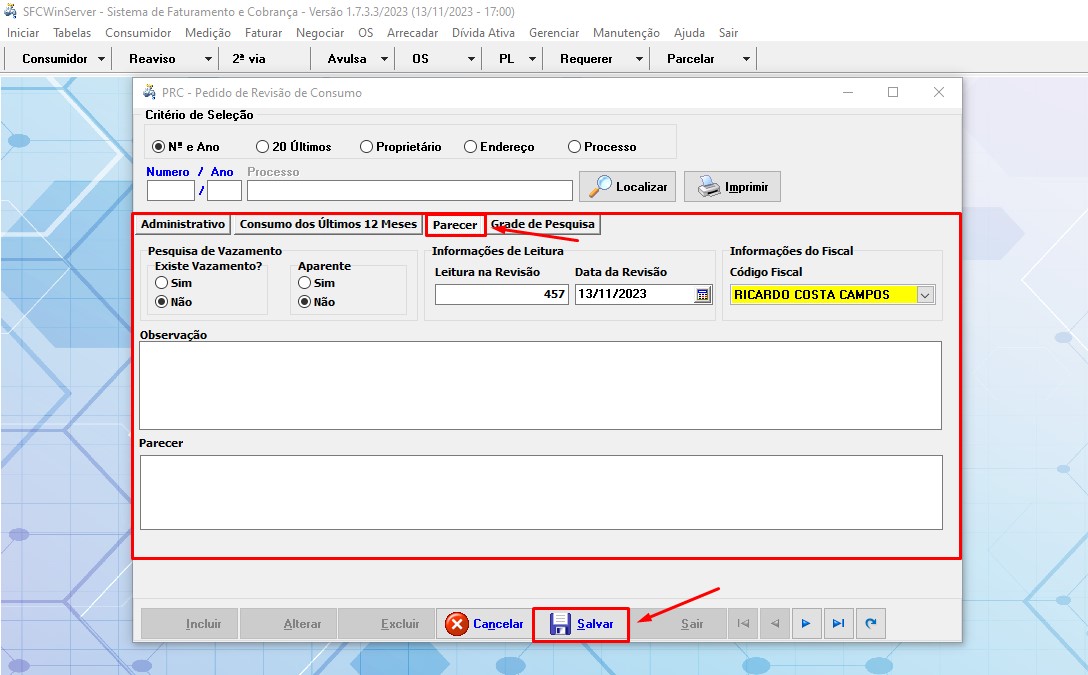Click the refresh arrow in navigation bar

click(871, 624)
